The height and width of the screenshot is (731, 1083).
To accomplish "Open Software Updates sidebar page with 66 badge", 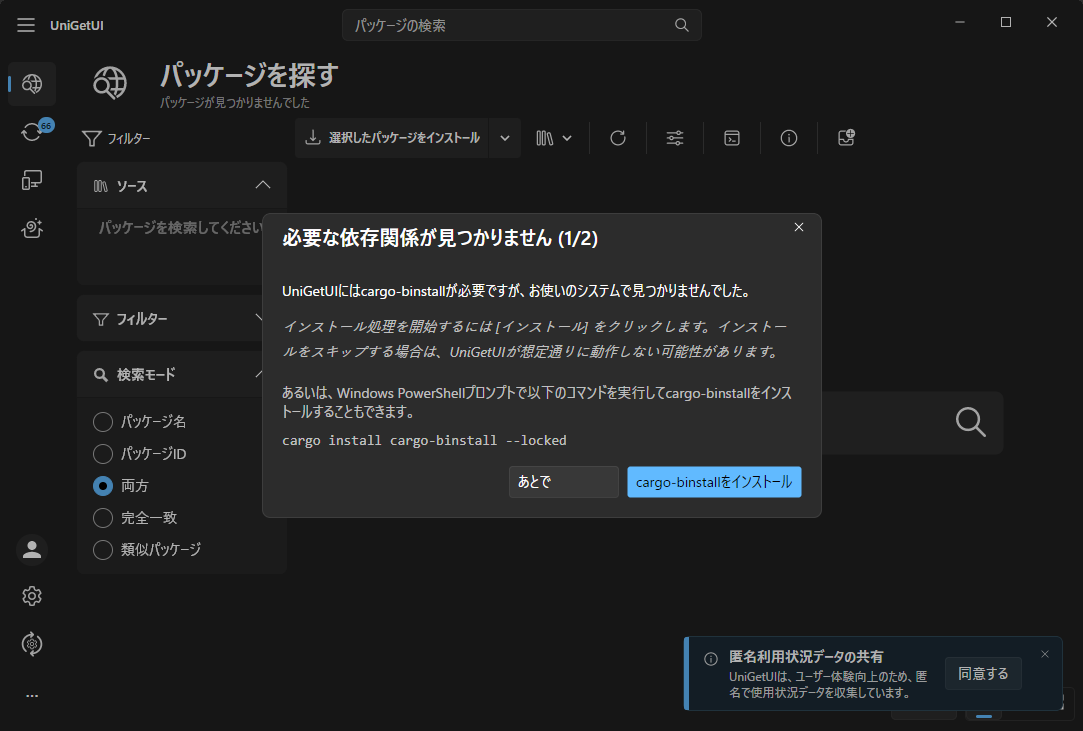I will point(32,131).
